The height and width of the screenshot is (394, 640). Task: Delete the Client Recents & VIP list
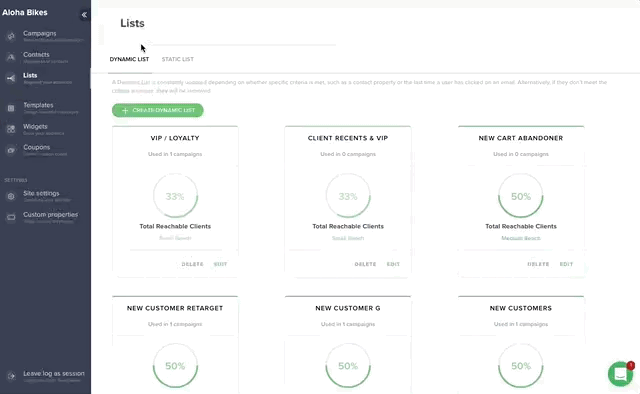[x=365, y=264]
